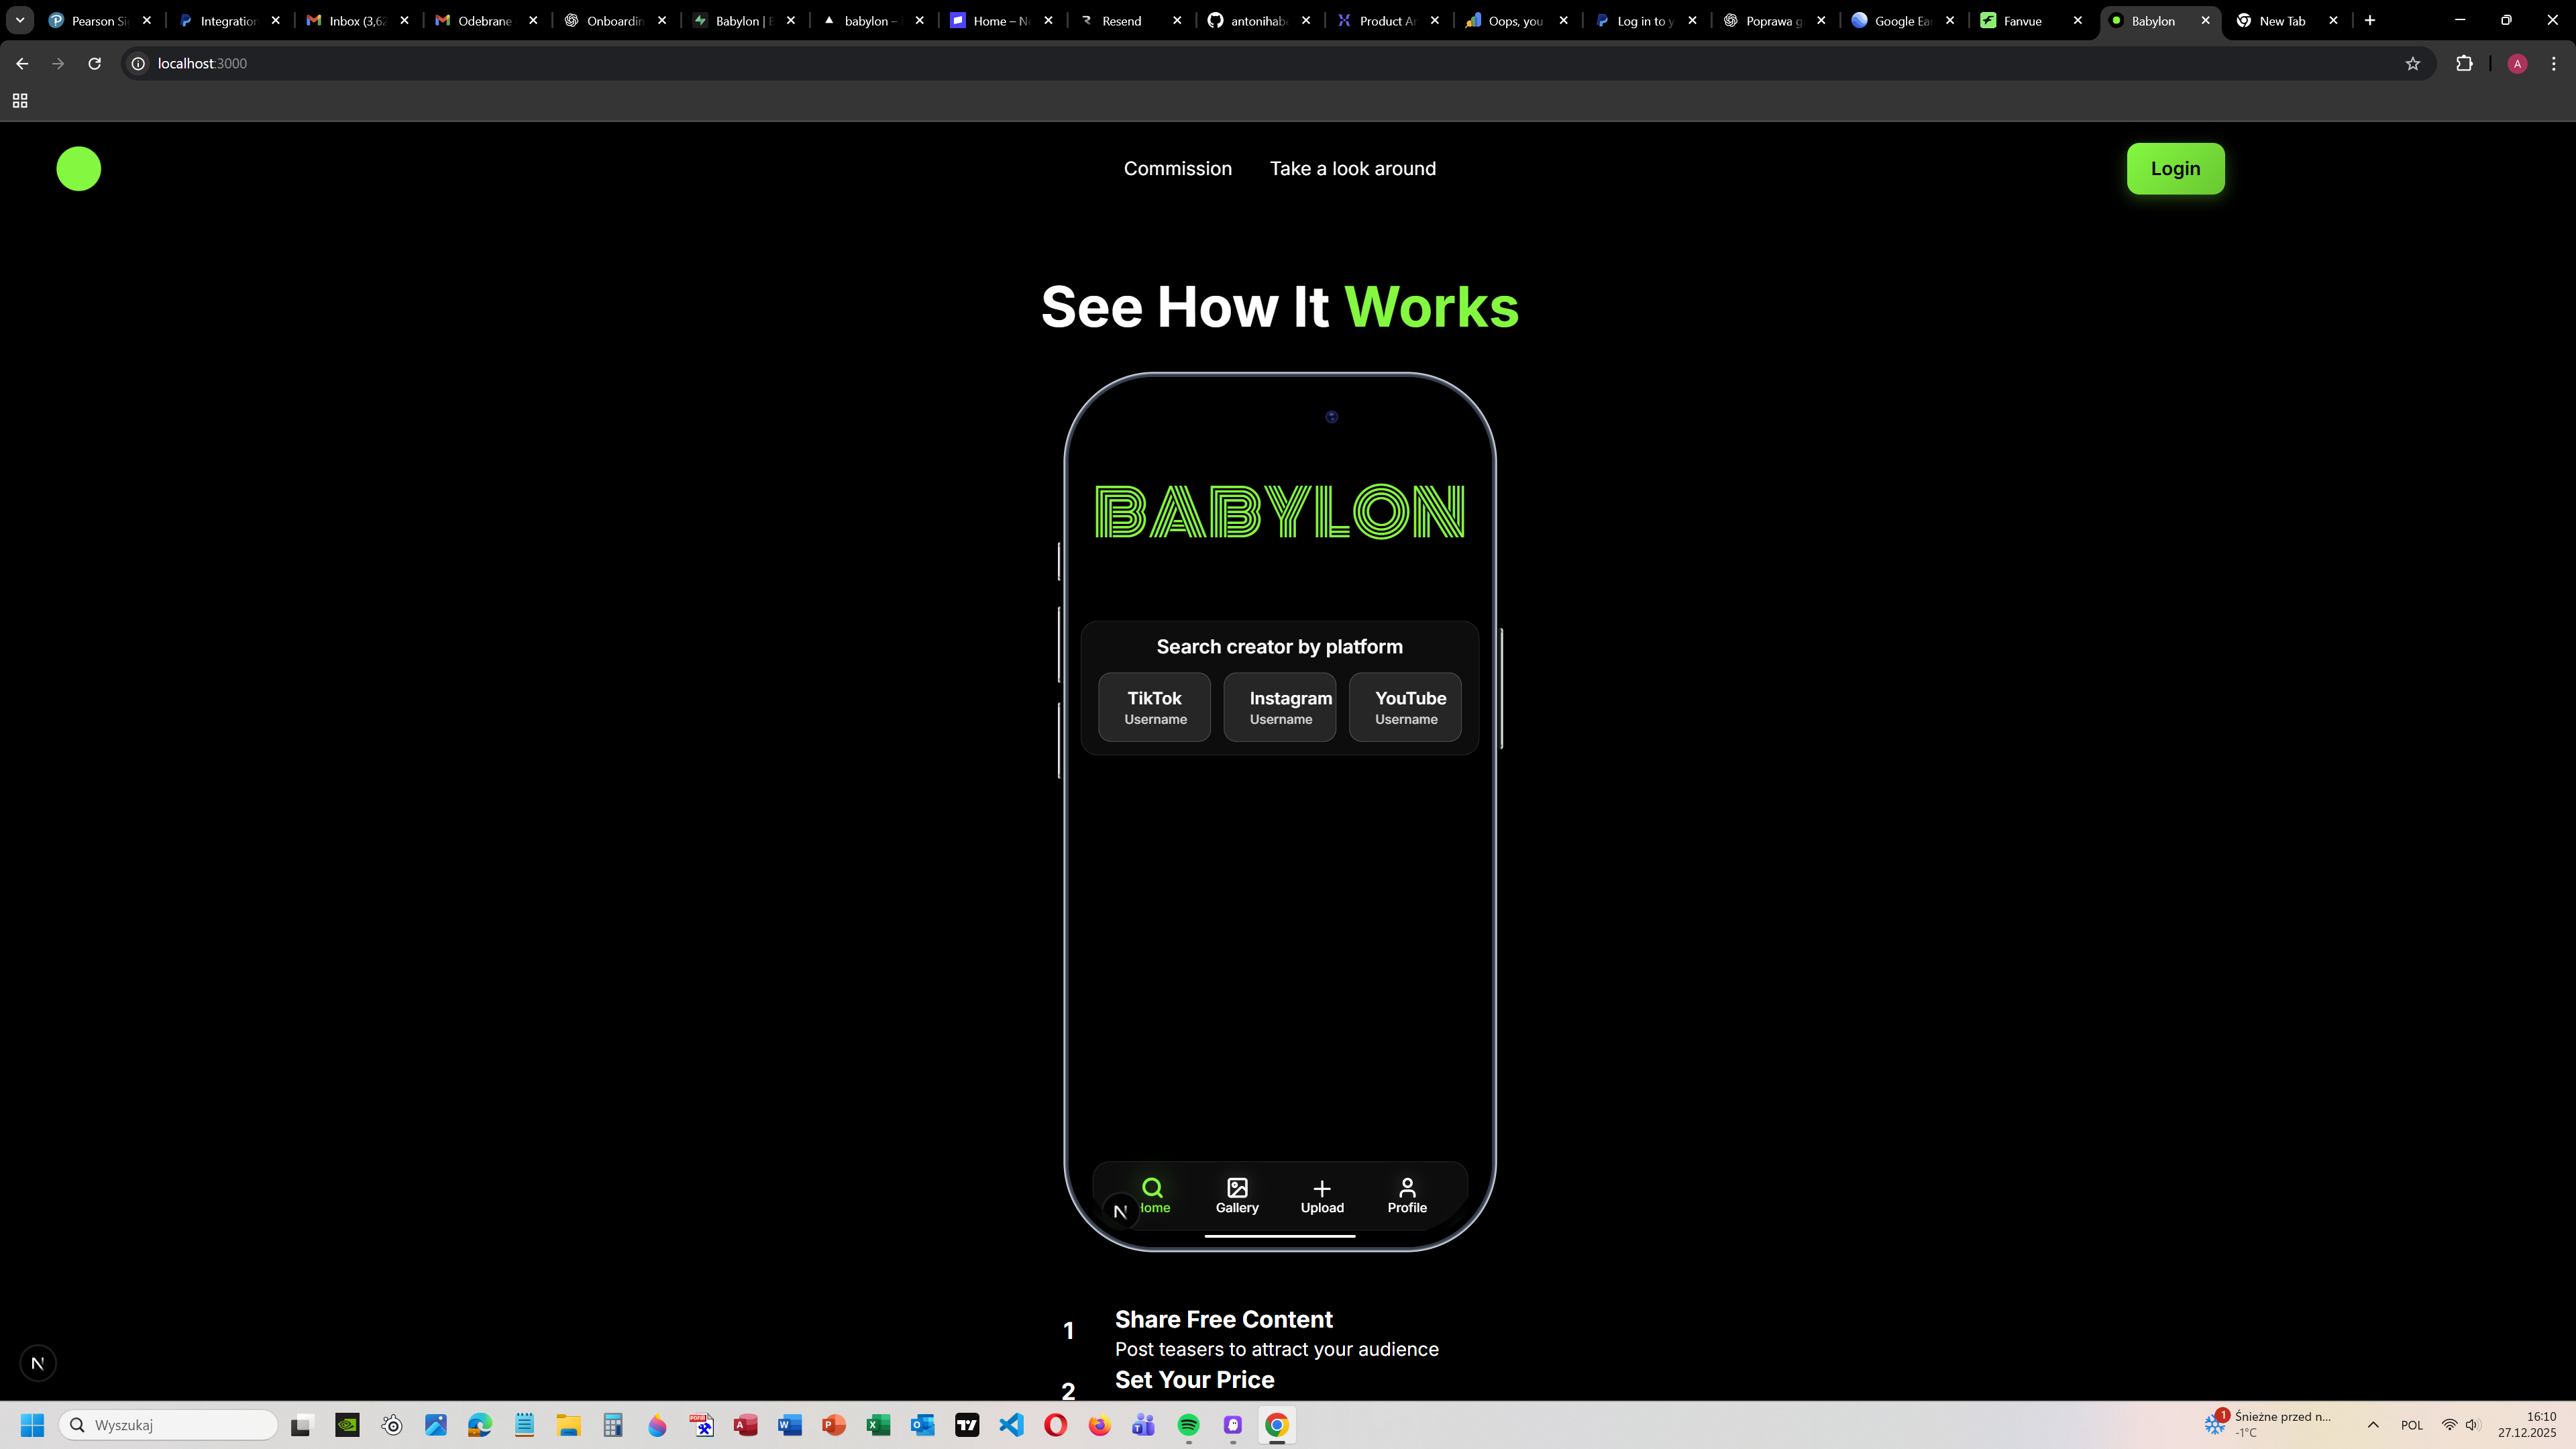Viewport: 2576px width, 1449px height.
Task: Reload the localhost page
Action: (x=94, y=64)
